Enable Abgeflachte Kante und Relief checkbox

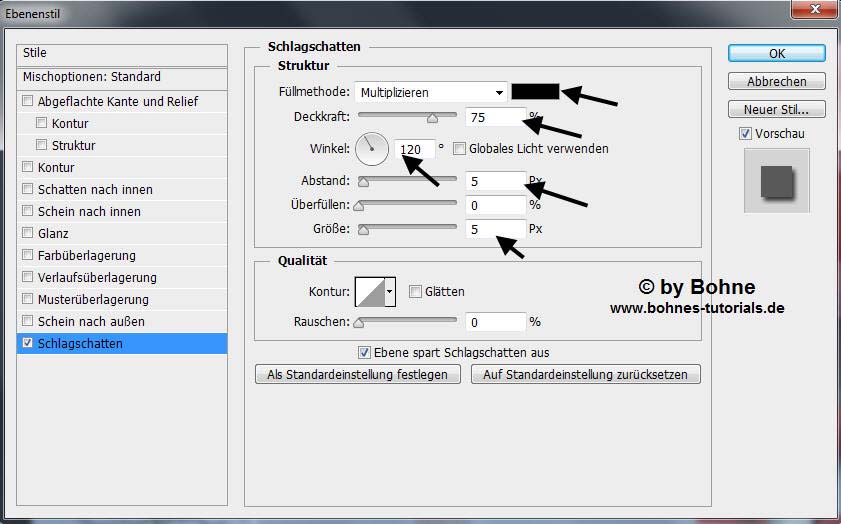pos(27,102)
